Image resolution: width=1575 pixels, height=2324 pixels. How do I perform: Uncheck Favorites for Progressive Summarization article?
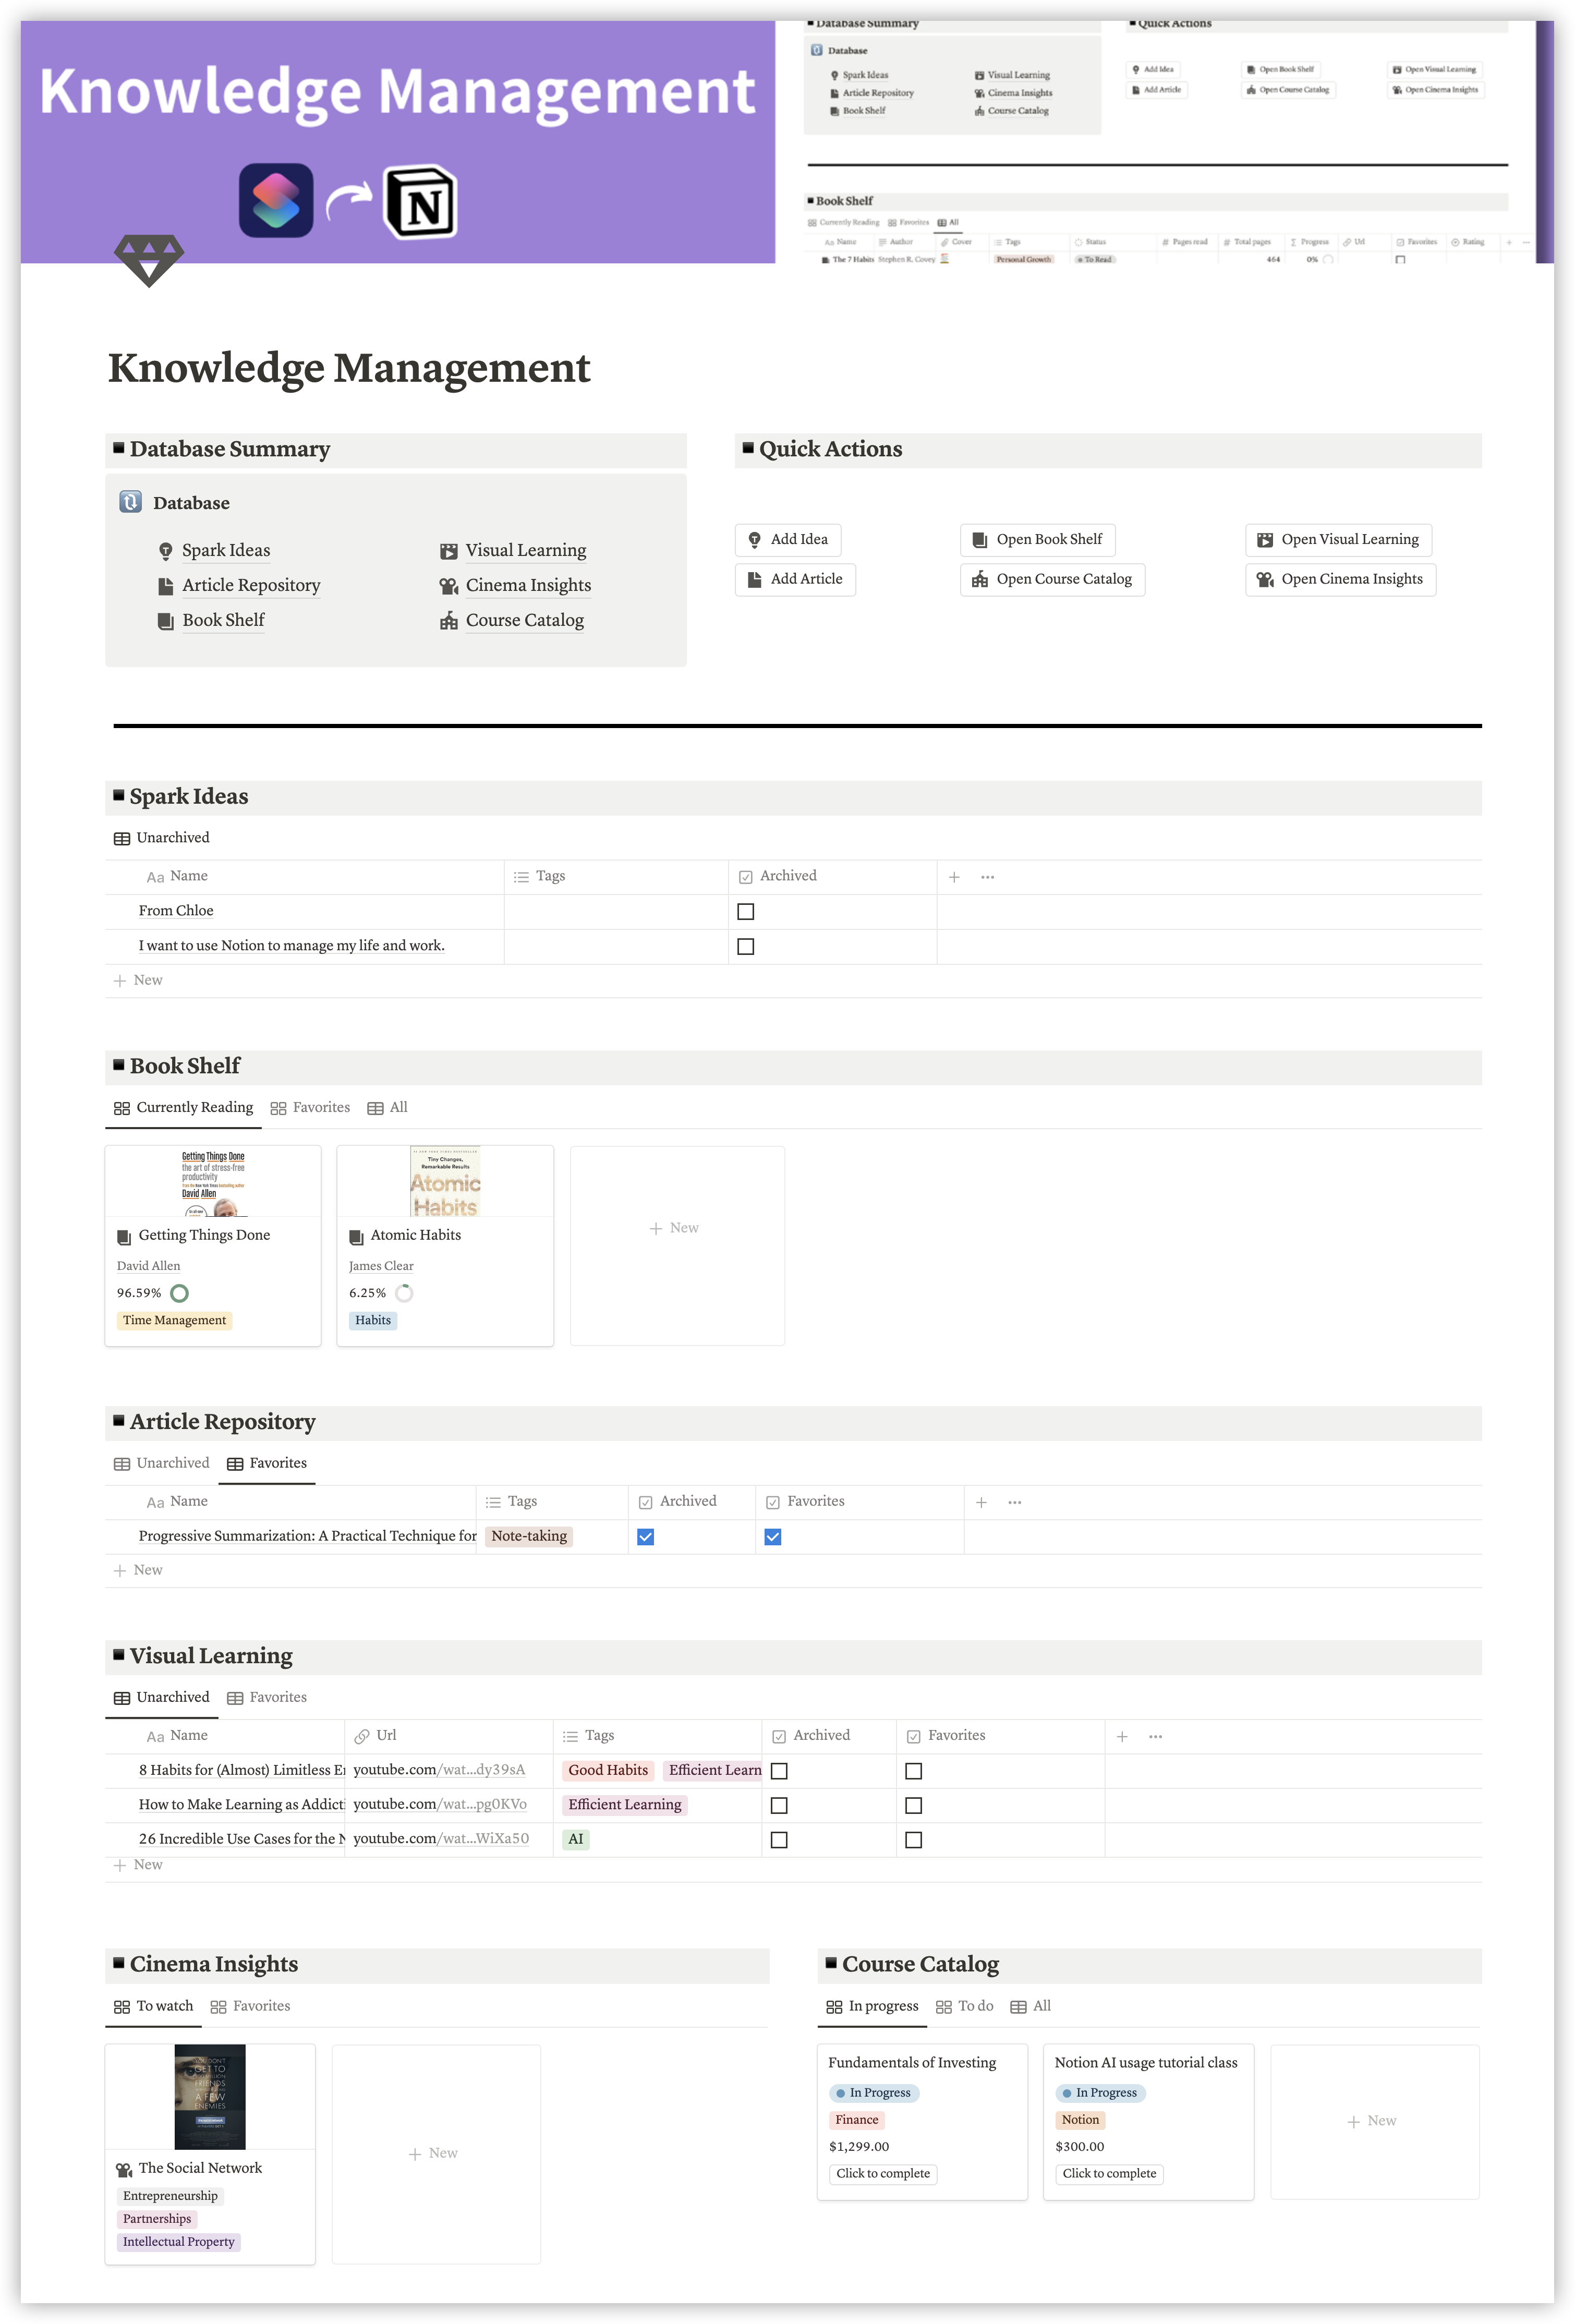pyautogui.click(x=772, y=1537)
